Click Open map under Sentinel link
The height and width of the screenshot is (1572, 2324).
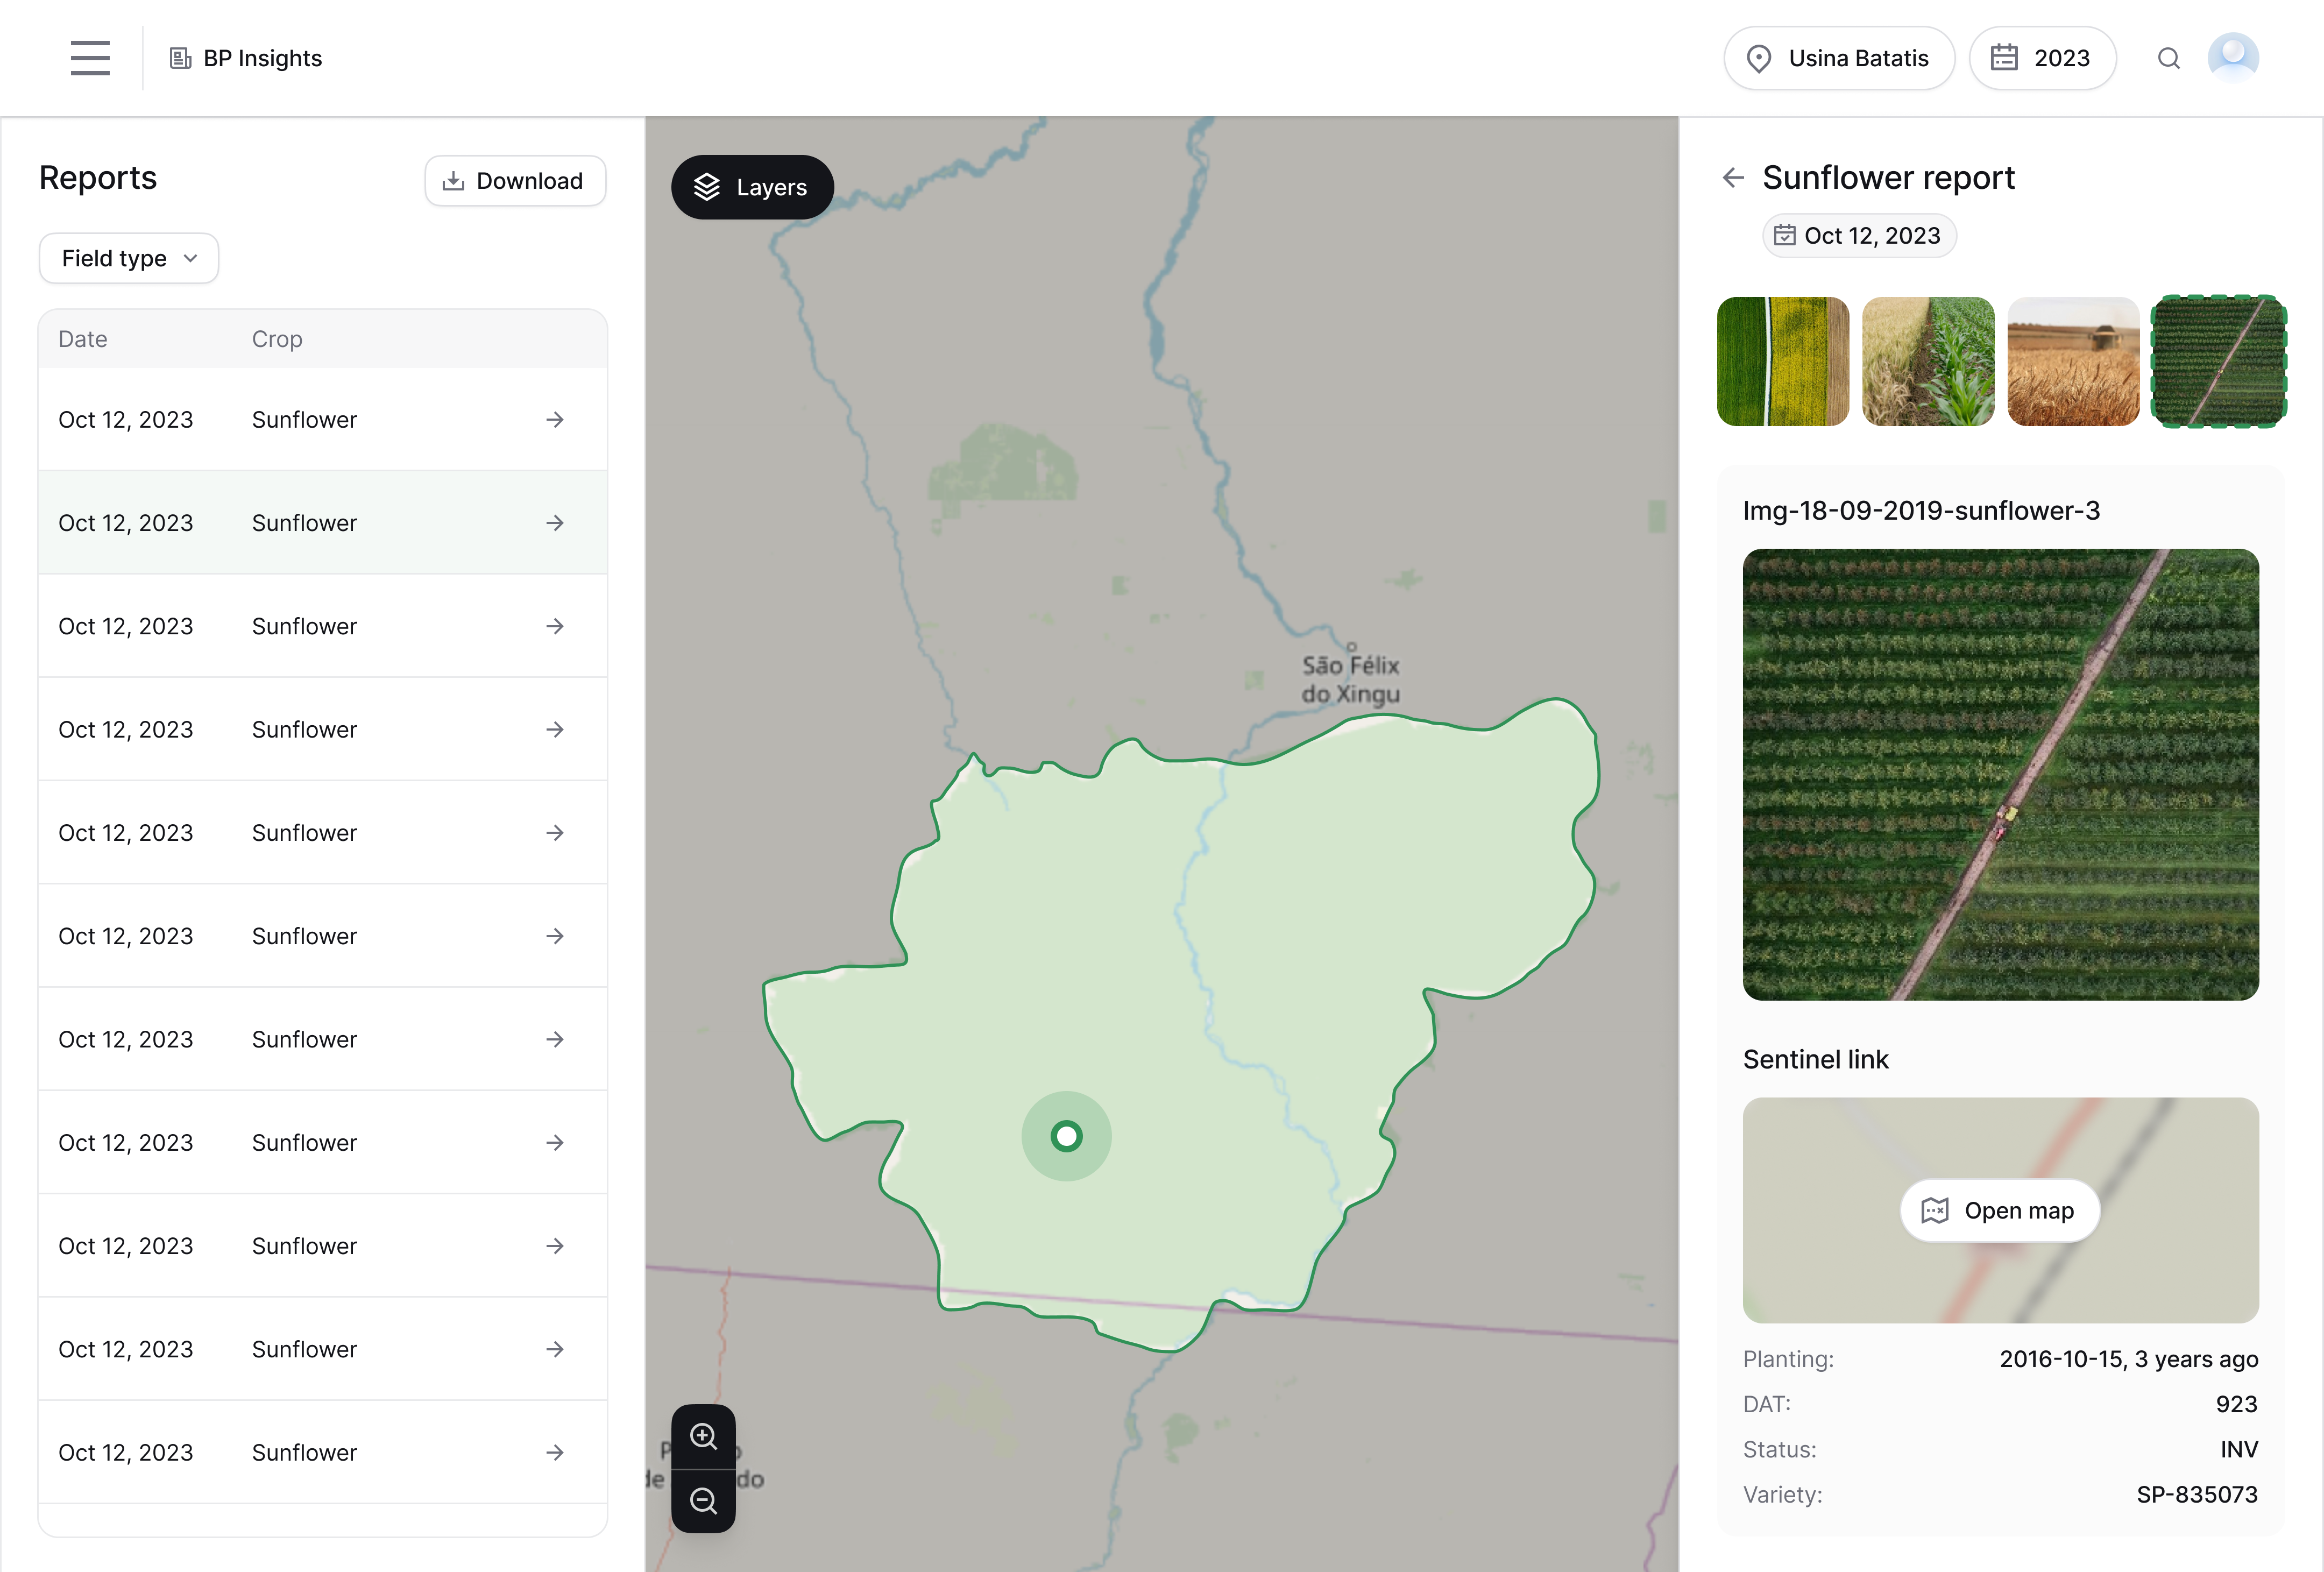click(2000, 1210)
